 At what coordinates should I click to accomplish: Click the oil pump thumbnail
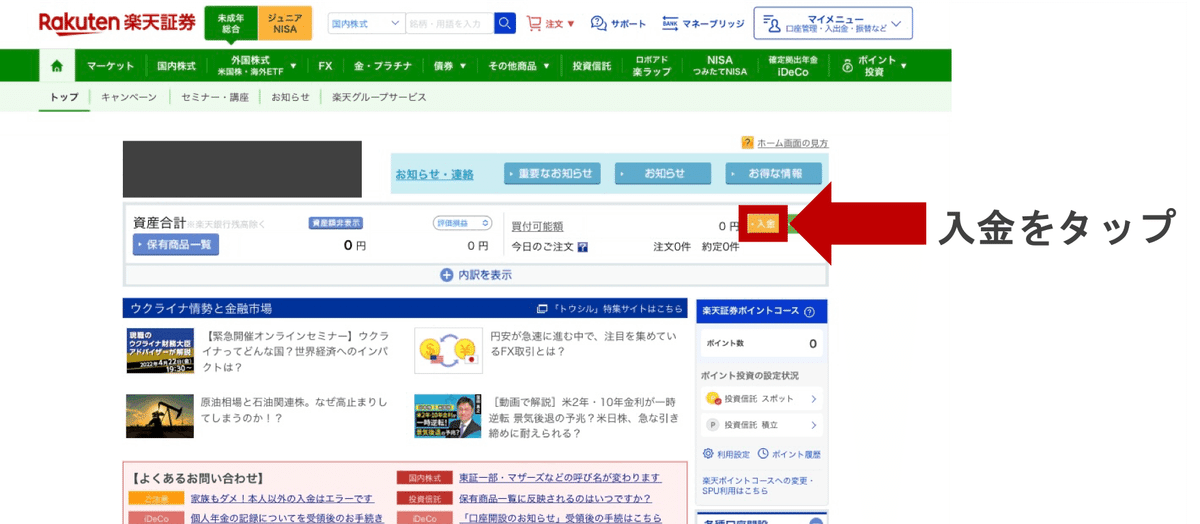click(x=160, y=416)
